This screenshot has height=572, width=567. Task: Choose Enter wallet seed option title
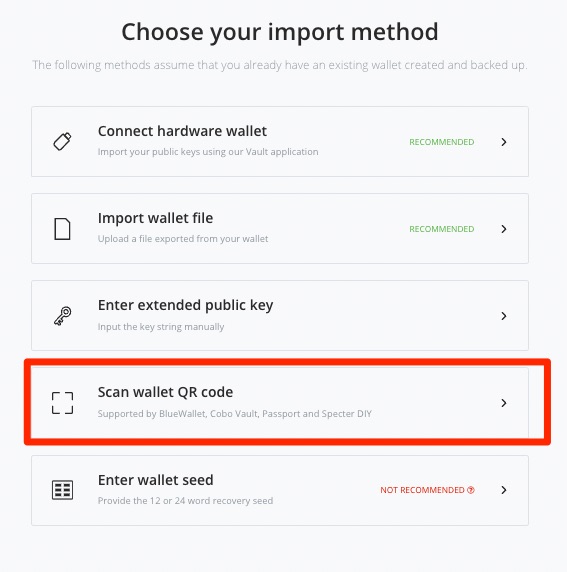[155, 480]
